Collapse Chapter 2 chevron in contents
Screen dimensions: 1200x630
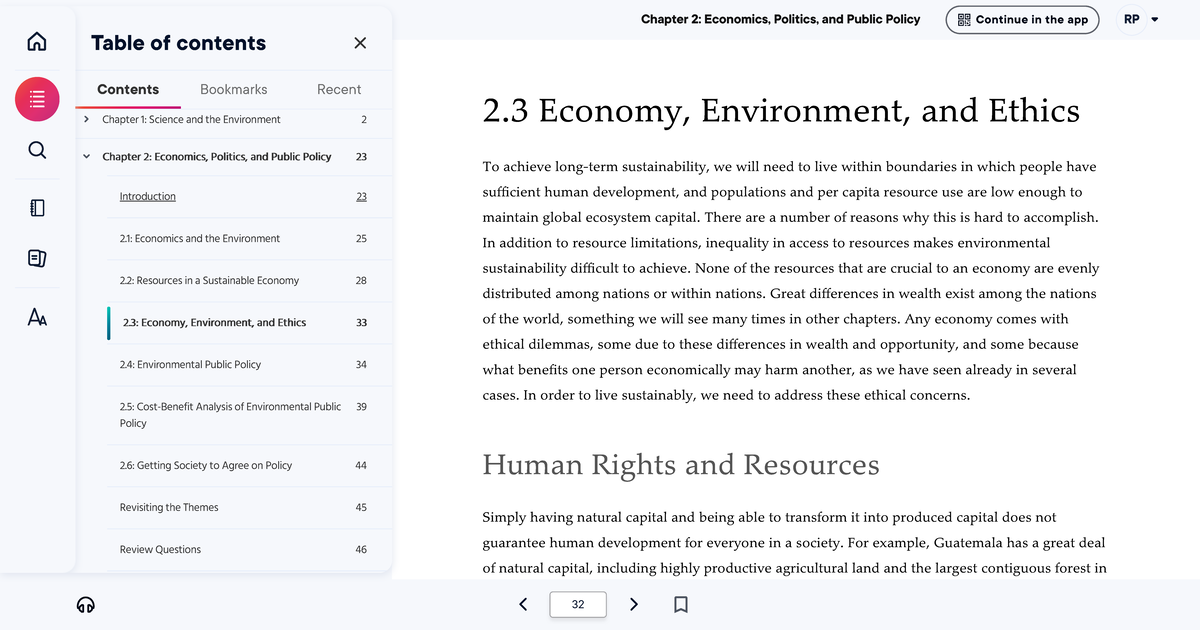pos(87,156)
